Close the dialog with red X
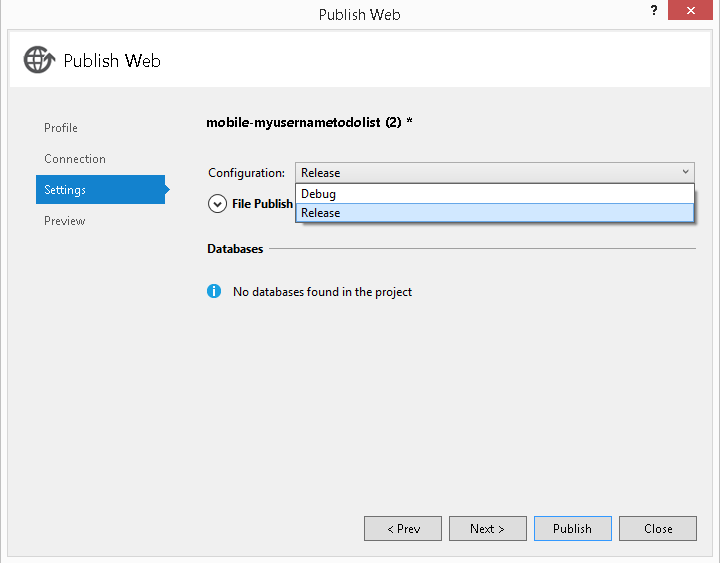 (690, 10)
